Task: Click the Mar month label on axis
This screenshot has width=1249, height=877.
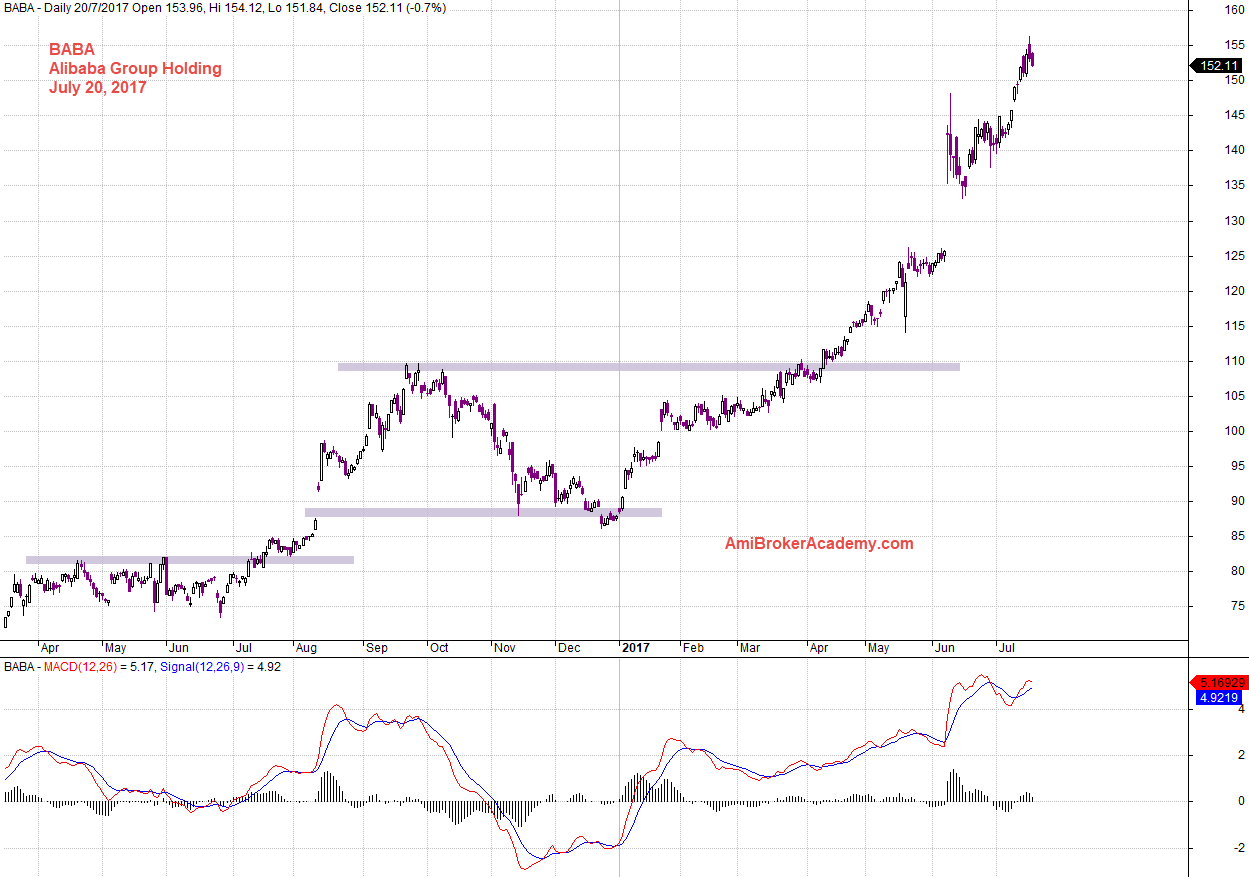Action: [x=750, y=648]
